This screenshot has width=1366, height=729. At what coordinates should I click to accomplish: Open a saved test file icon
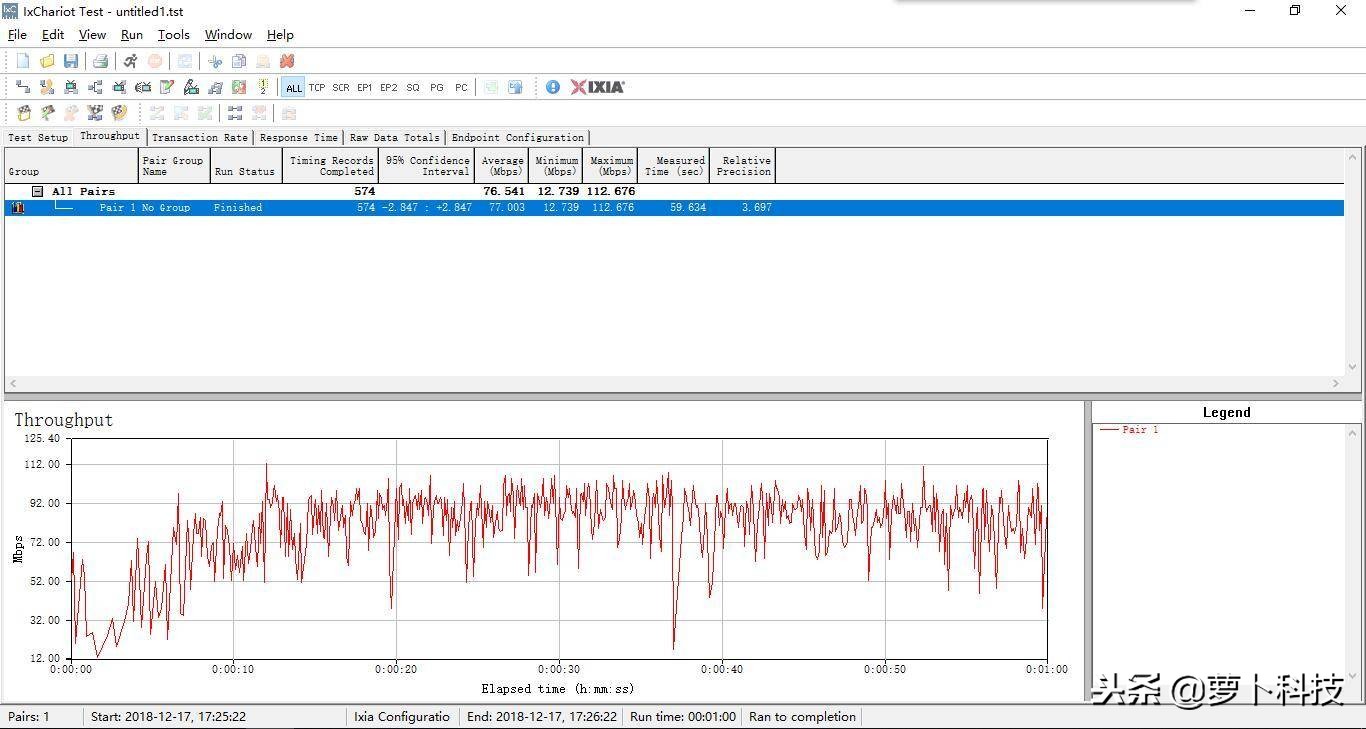[x=47, y=61]
